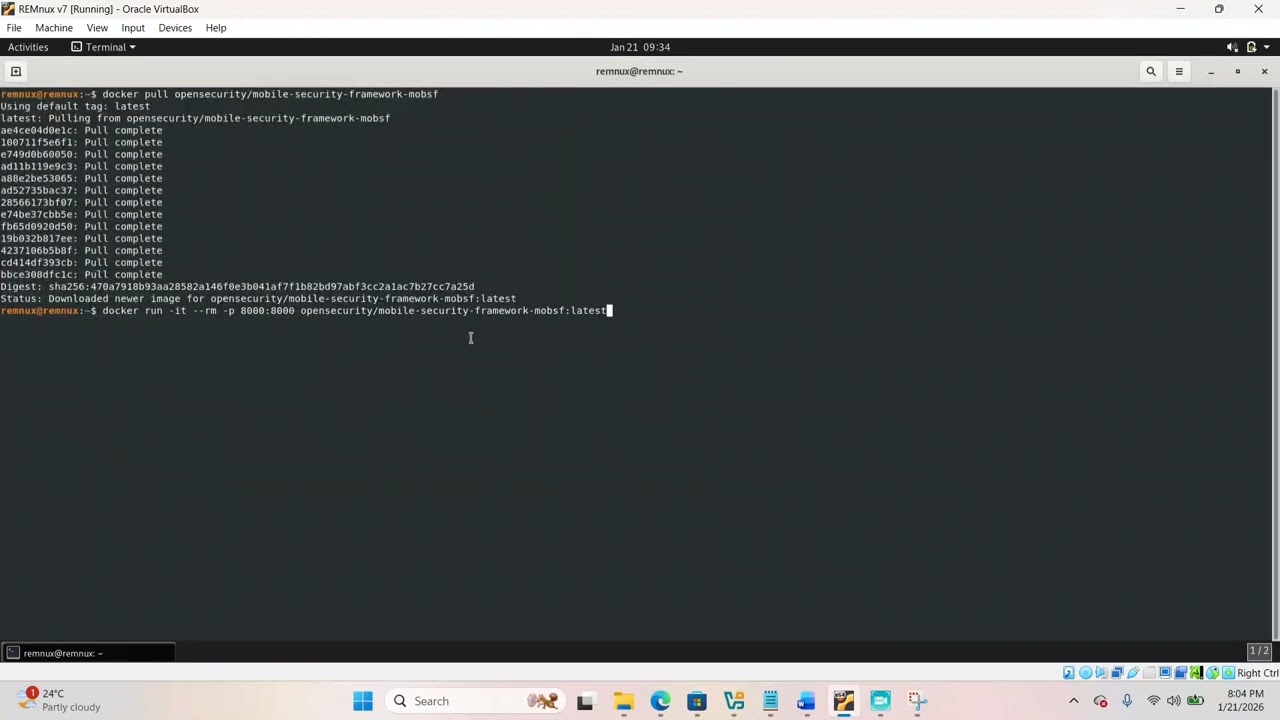Open GNOME power system menu arrow

click(x=1266, y=47)
